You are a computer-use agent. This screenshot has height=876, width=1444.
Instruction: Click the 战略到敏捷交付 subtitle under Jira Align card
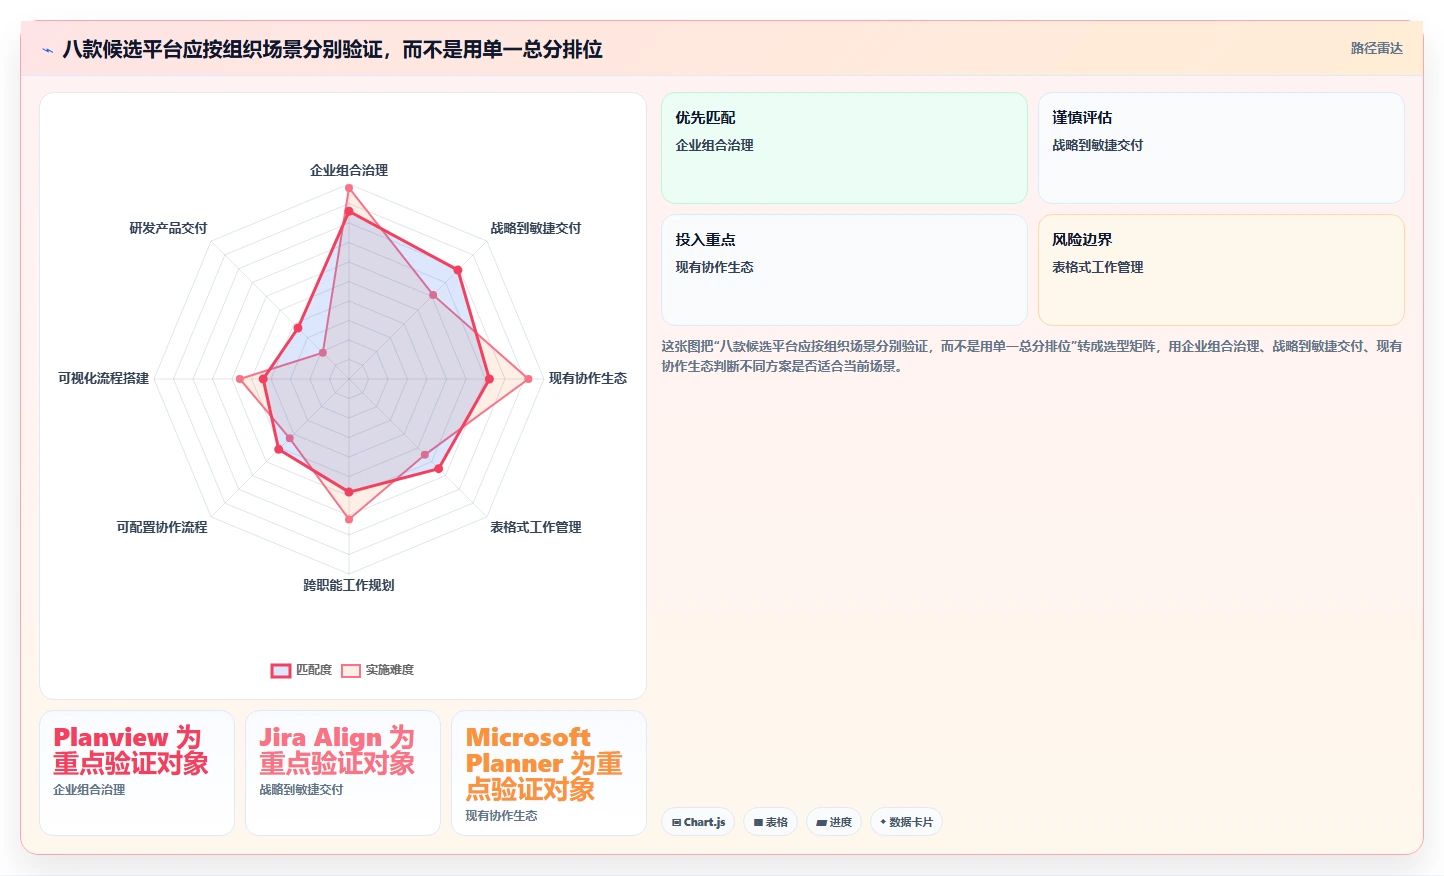click(301, 790)
